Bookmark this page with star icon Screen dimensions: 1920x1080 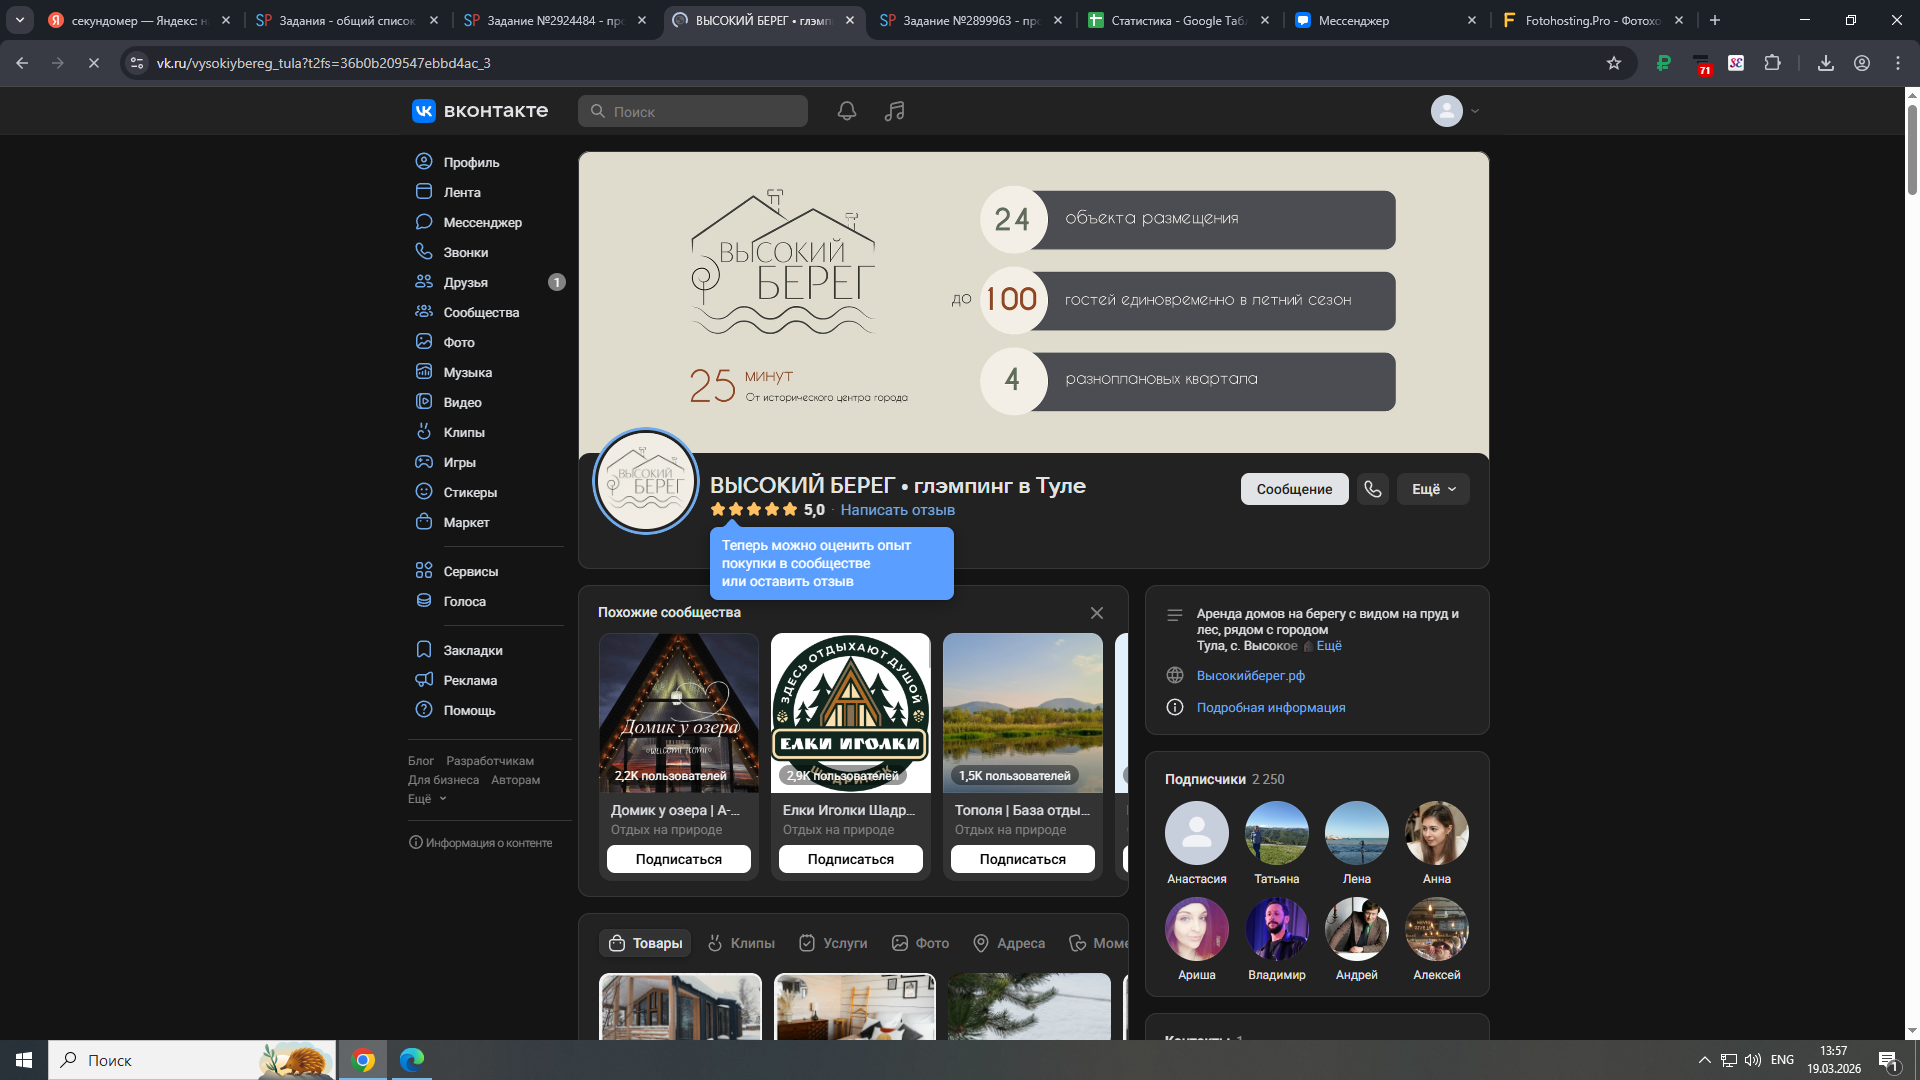[1613, 63]
